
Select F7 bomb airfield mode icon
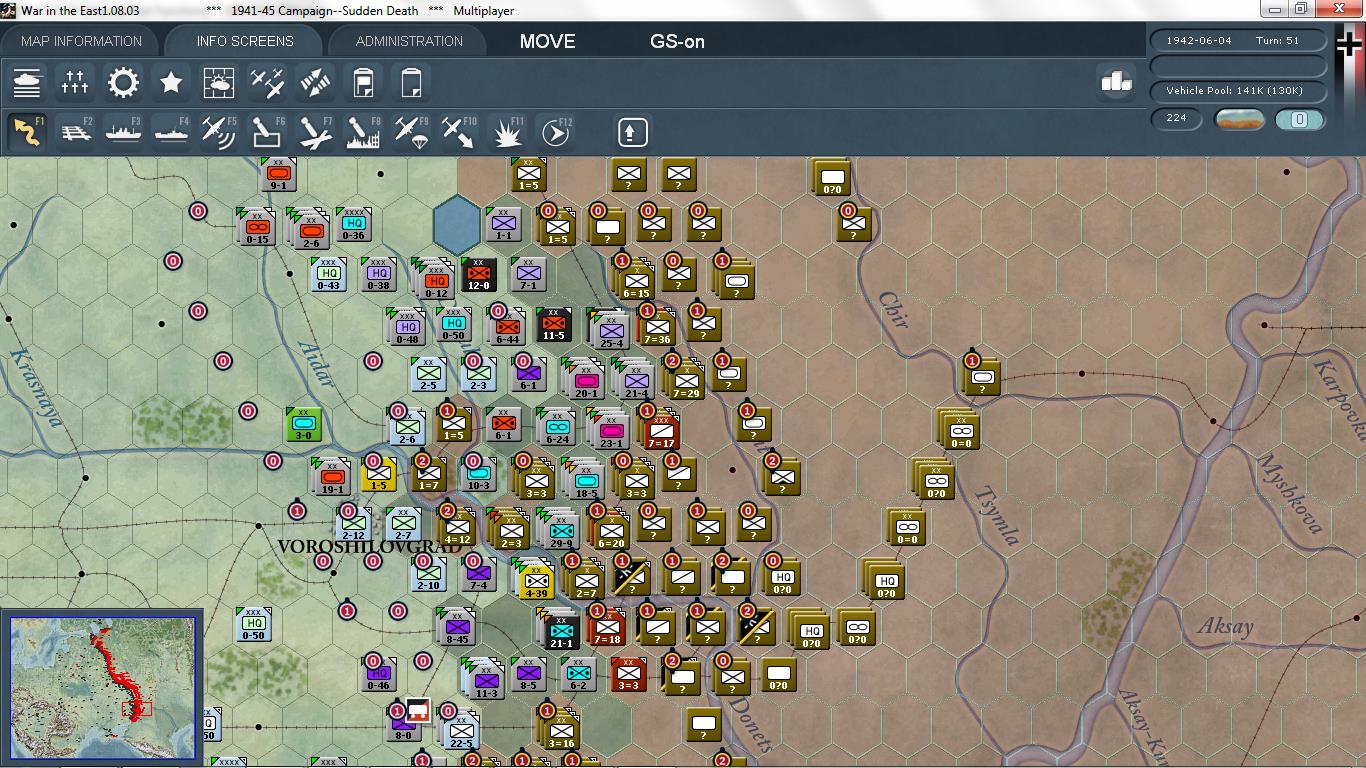[315, 131]
